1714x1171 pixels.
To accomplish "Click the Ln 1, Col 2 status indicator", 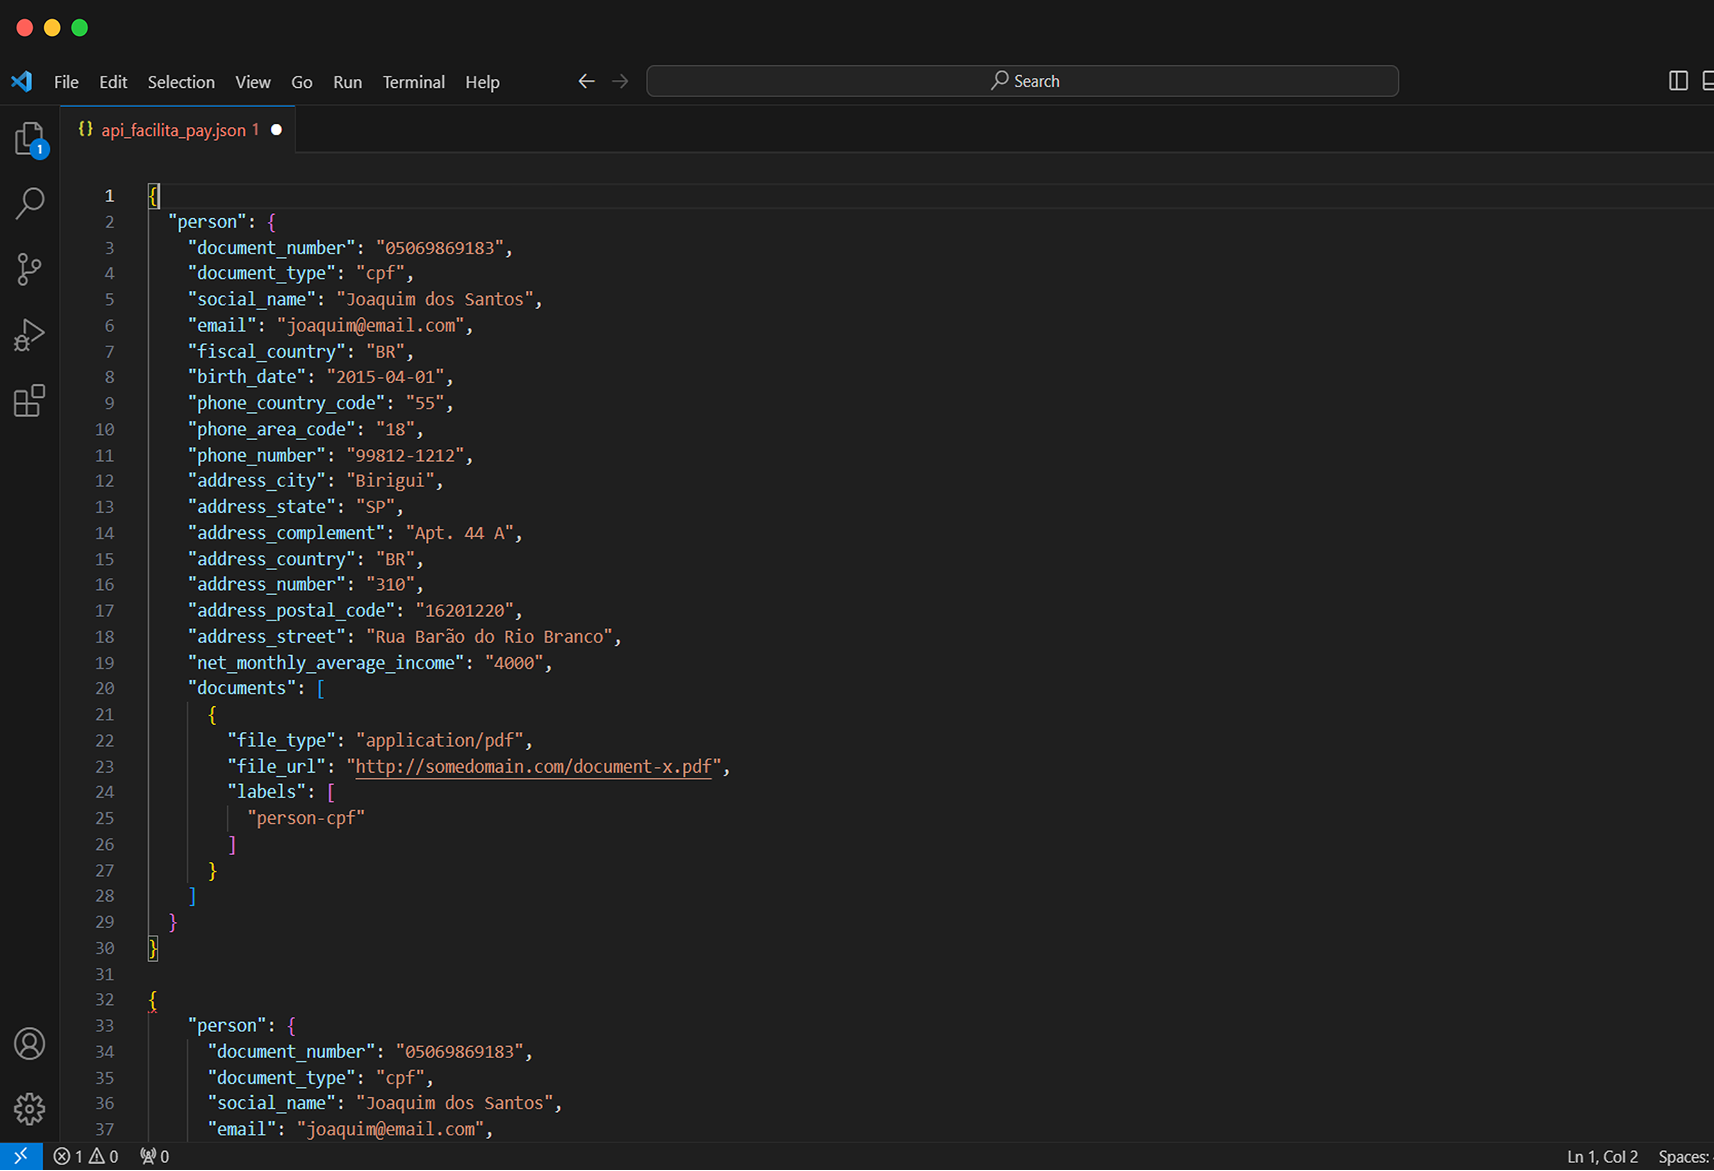I will tap(1602, 1156).
